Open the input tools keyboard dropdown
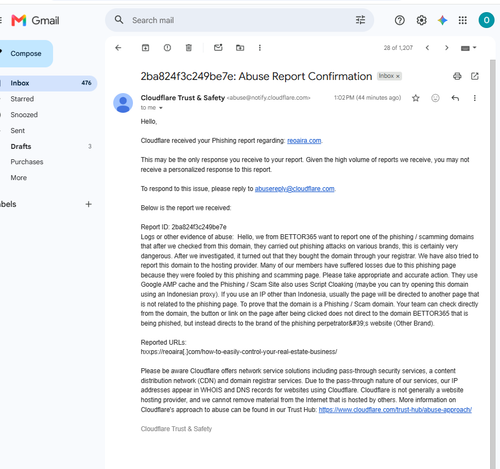This screenshot has height=469, width=500. click(468, 48)
